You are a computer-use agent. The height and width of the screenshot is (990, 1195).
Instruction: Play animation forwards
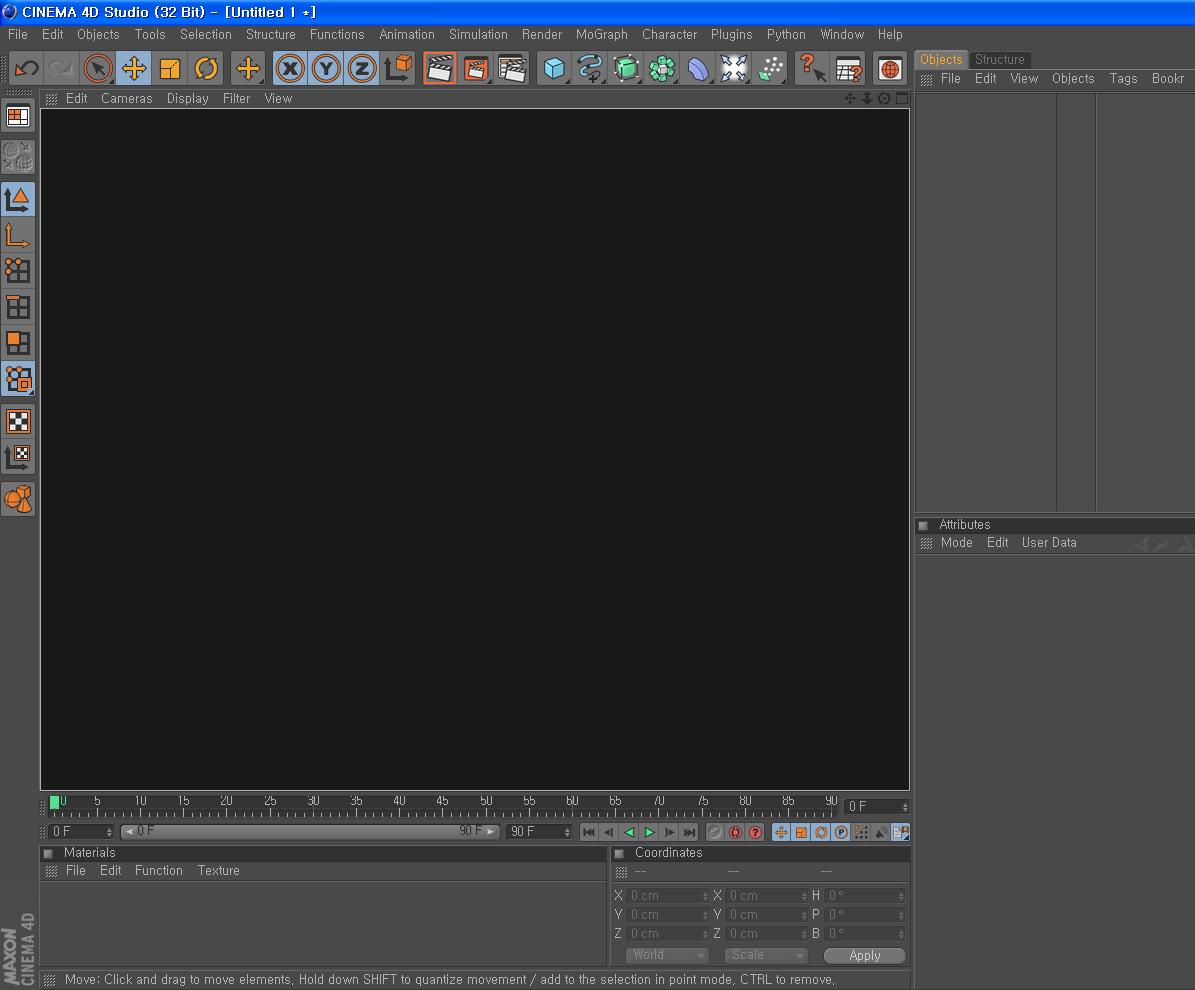(649, 832)
